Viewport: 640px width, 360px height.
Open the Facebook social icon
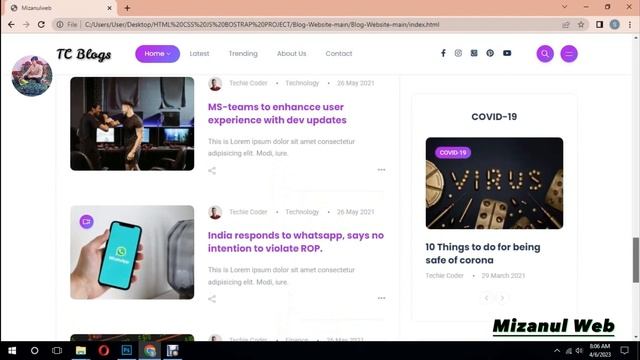[443, 53]
